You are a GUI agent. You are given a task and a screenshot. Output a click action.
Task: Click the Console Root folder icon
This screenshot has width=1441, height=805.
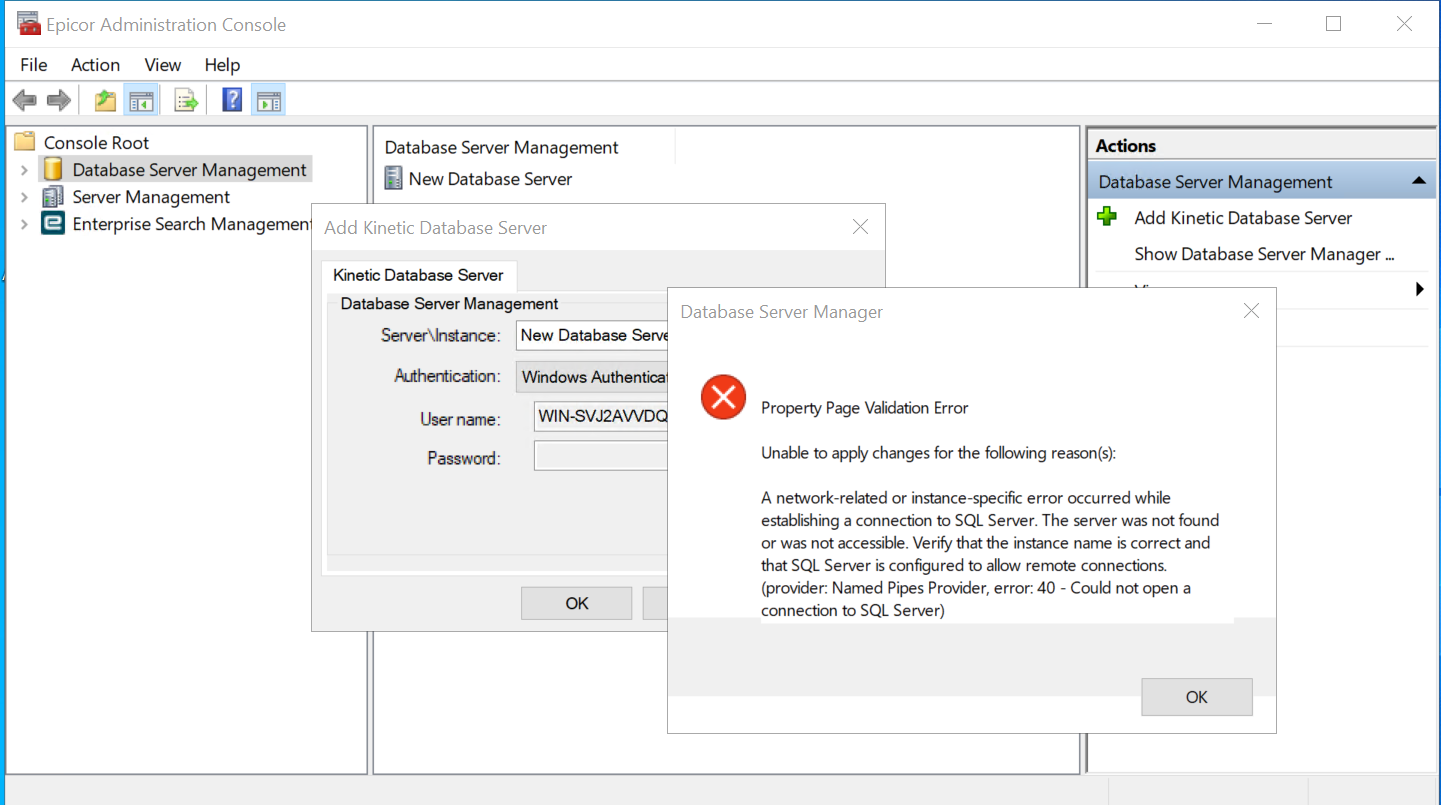[x=24, y=142]
